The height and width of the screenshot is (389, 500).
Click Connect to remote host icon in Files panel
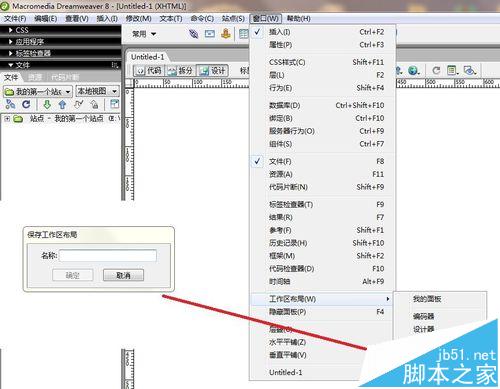(x=10, y=105)
